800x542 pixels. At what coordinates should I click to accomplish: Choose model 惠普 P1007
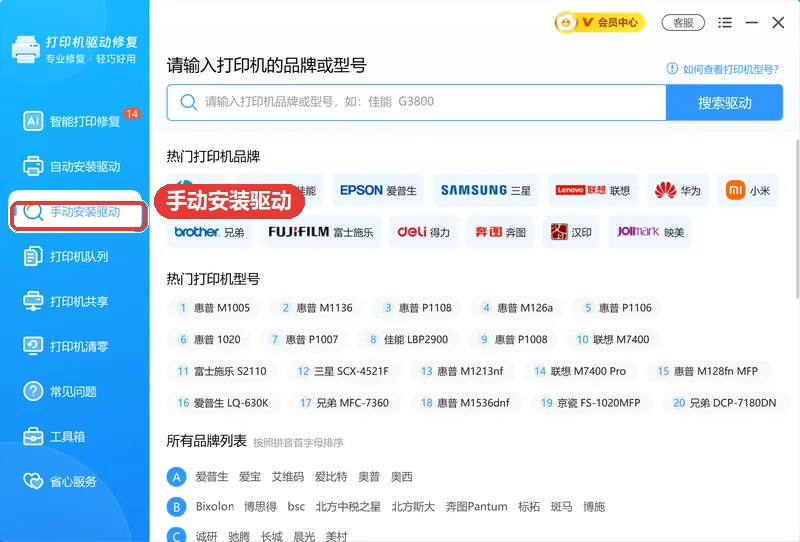(305, 339)
